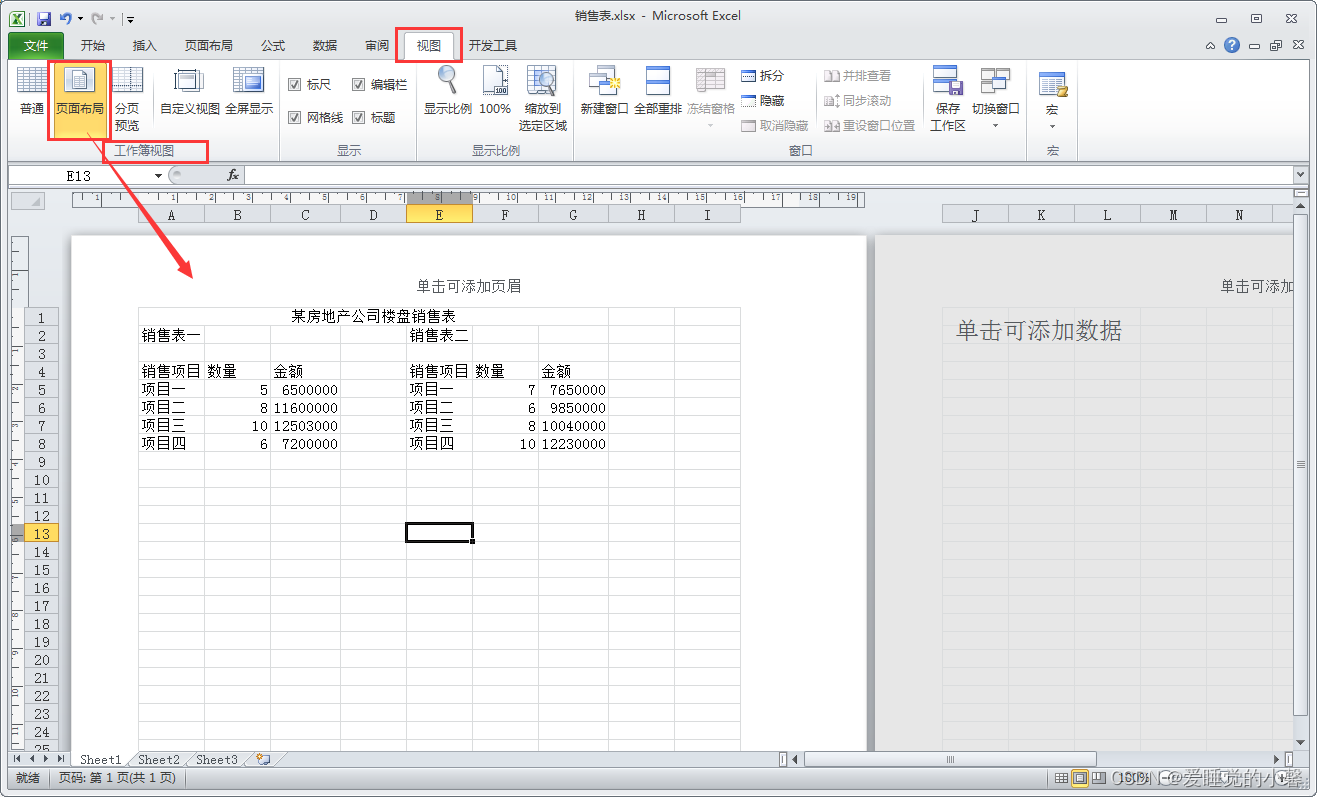The width and height of the screenshot is (1317, 797).
Task: Select the 销售表二 cell
Action: pos(439,335)
